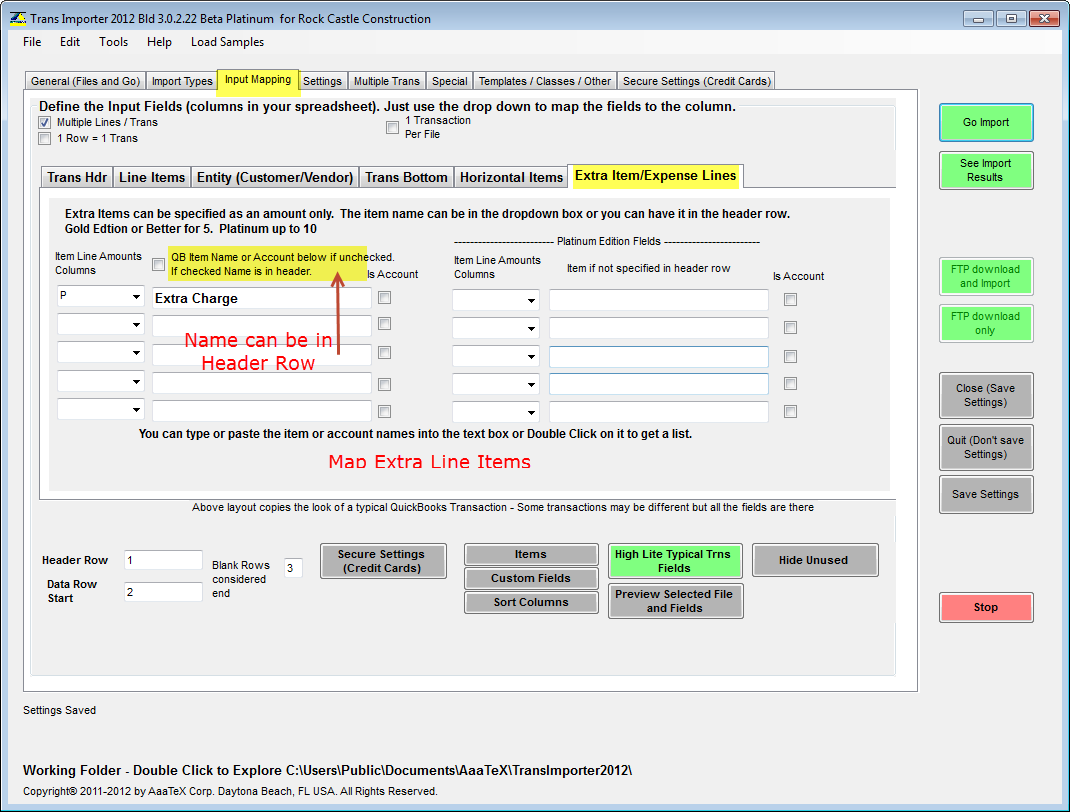Switch to Import Types tab
This screenshot has width=1070, height=812.
[x=182, y=81]
